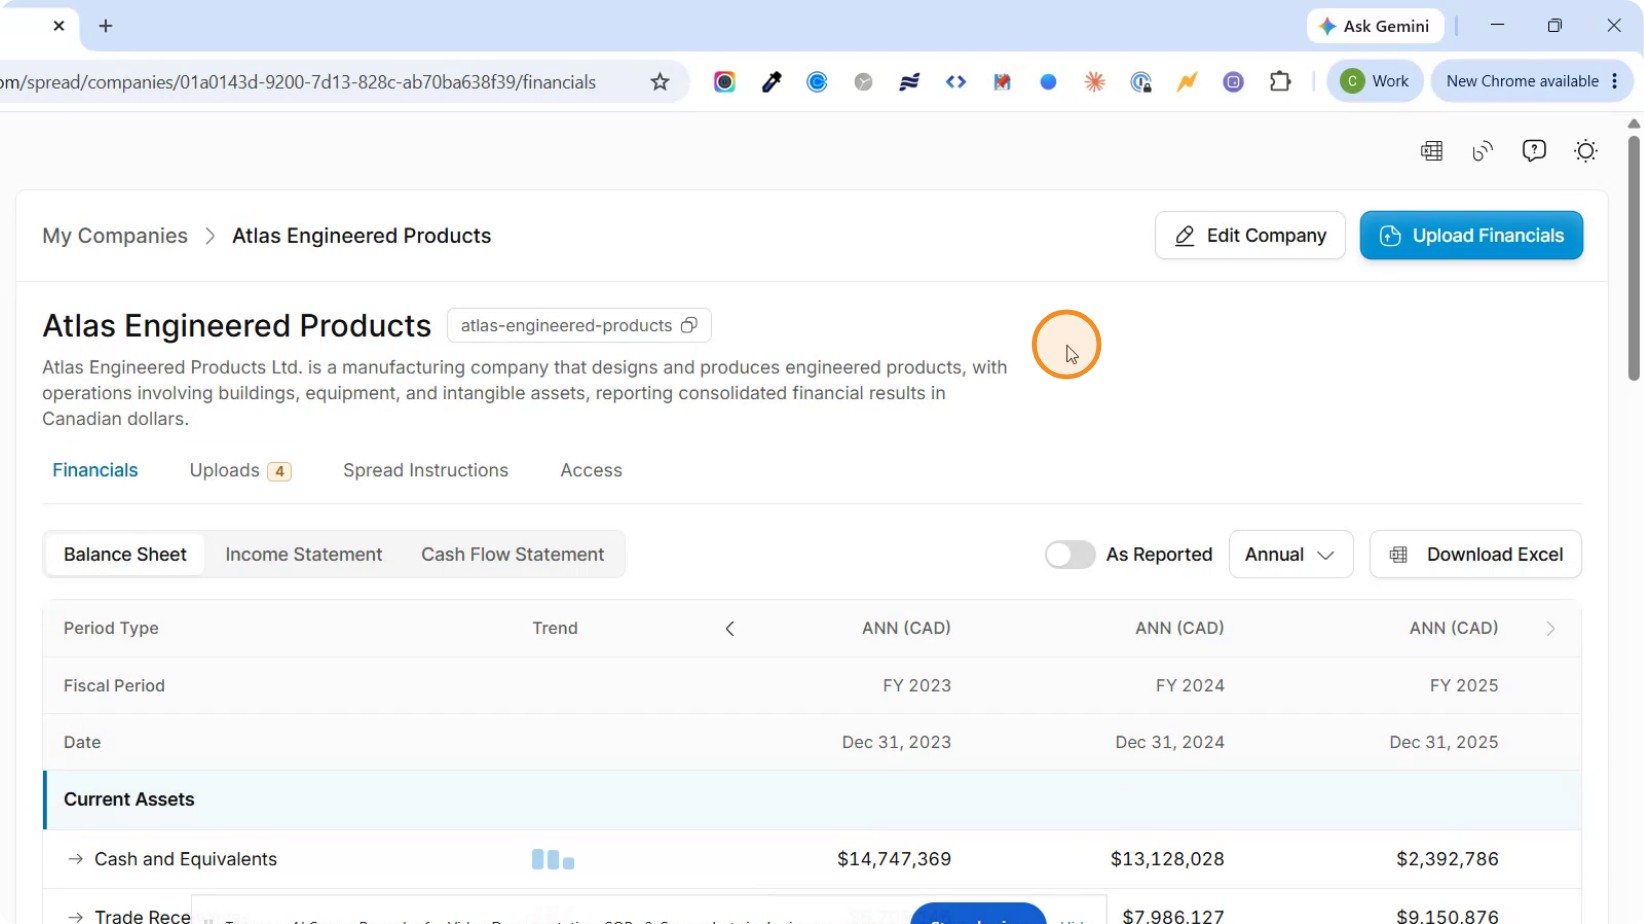Click the password manager lock extension
1644x924 pixels.
pyautogui.click(x=1141, y=82)
